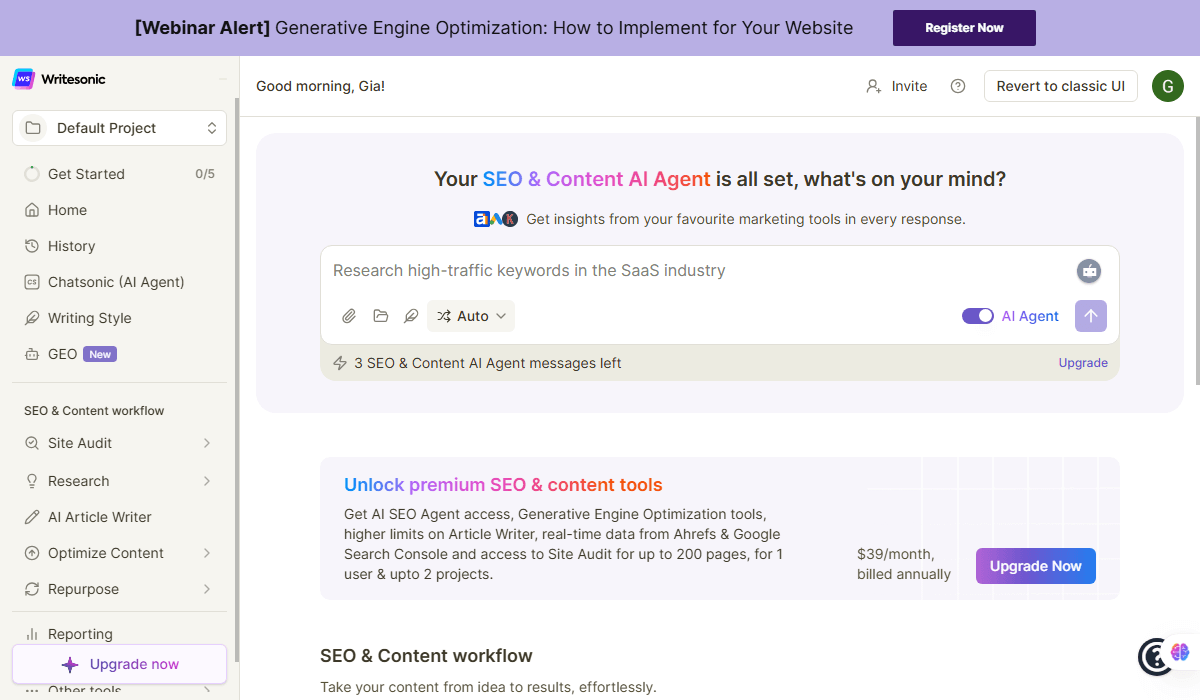Viewport: 1200px width, 700px height.
Task: Click the main page vertical scrollbar
Action: click(x=1197, y=250)
